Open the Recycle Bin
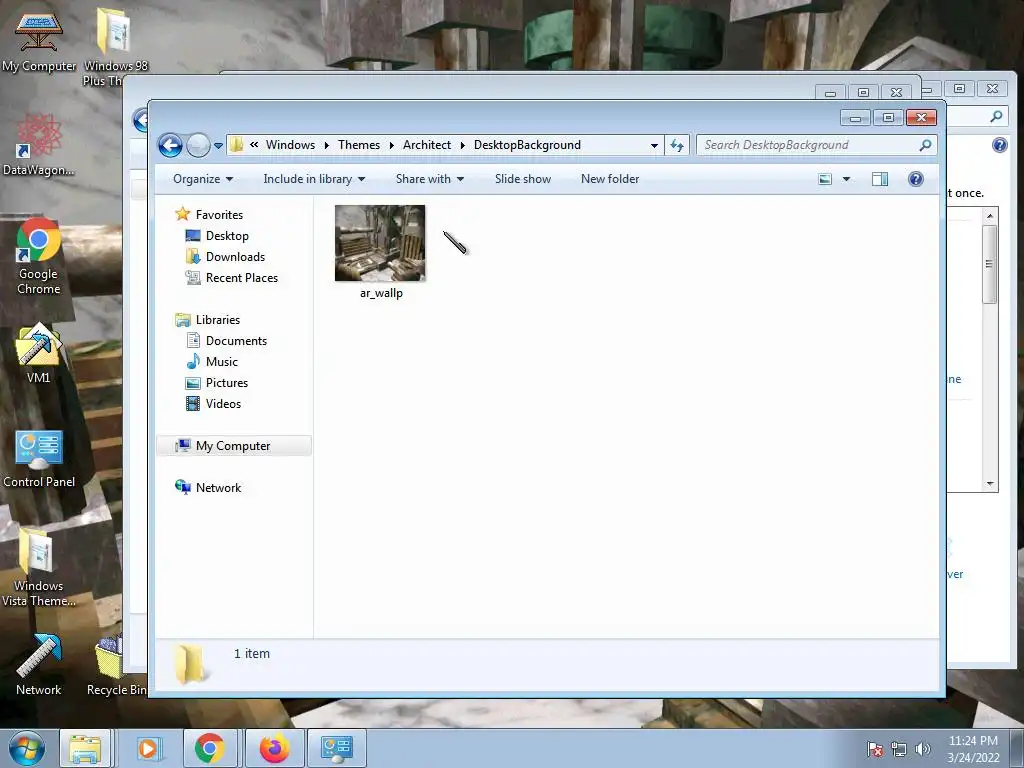This screenshot has width=1024, height=768. 116,666
